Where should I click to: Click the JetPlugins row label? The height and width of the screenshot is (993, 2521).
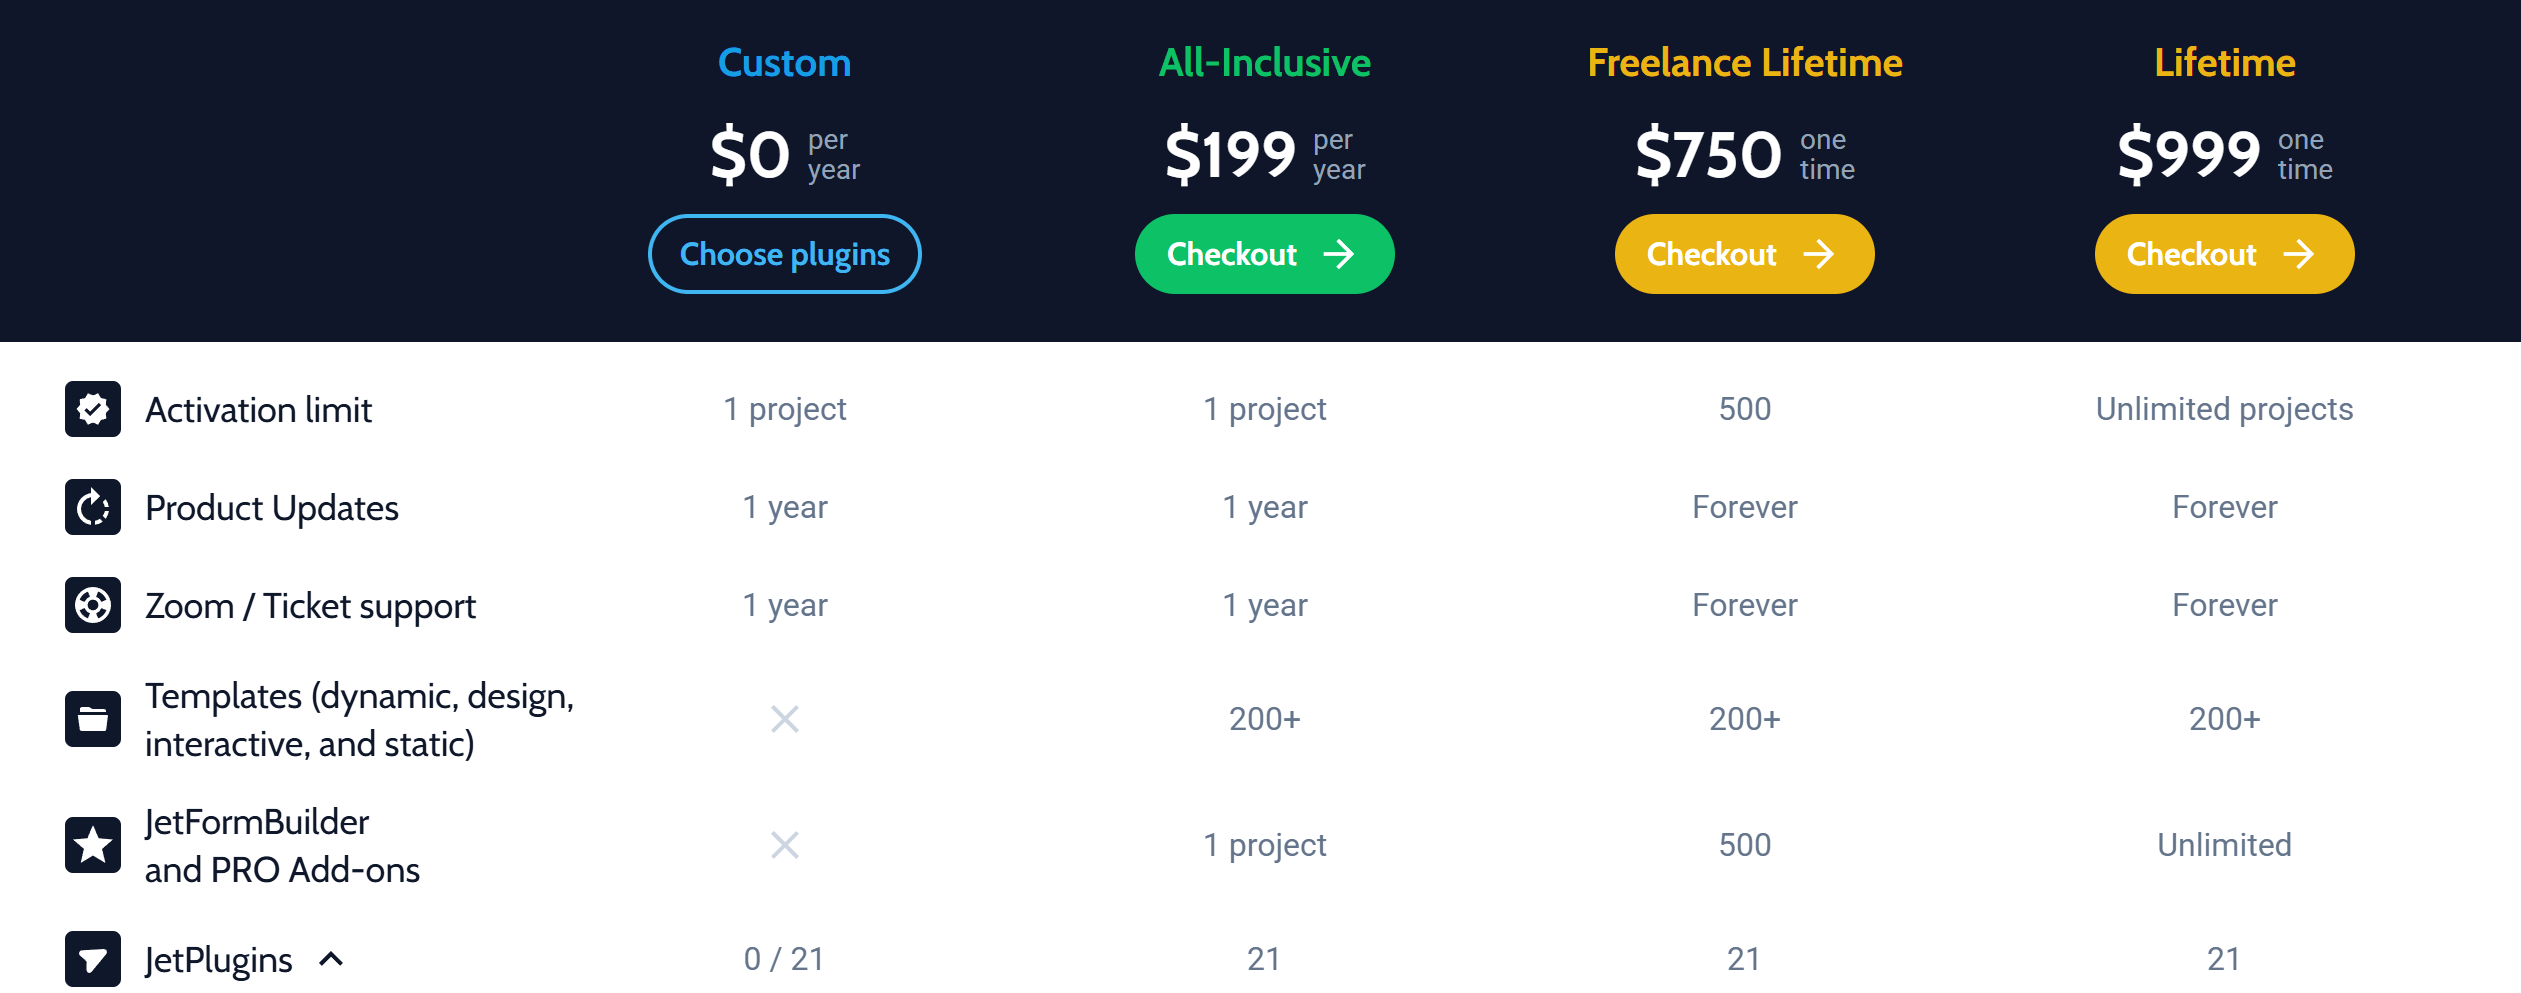pyautogui.click(x=219, y=960)
